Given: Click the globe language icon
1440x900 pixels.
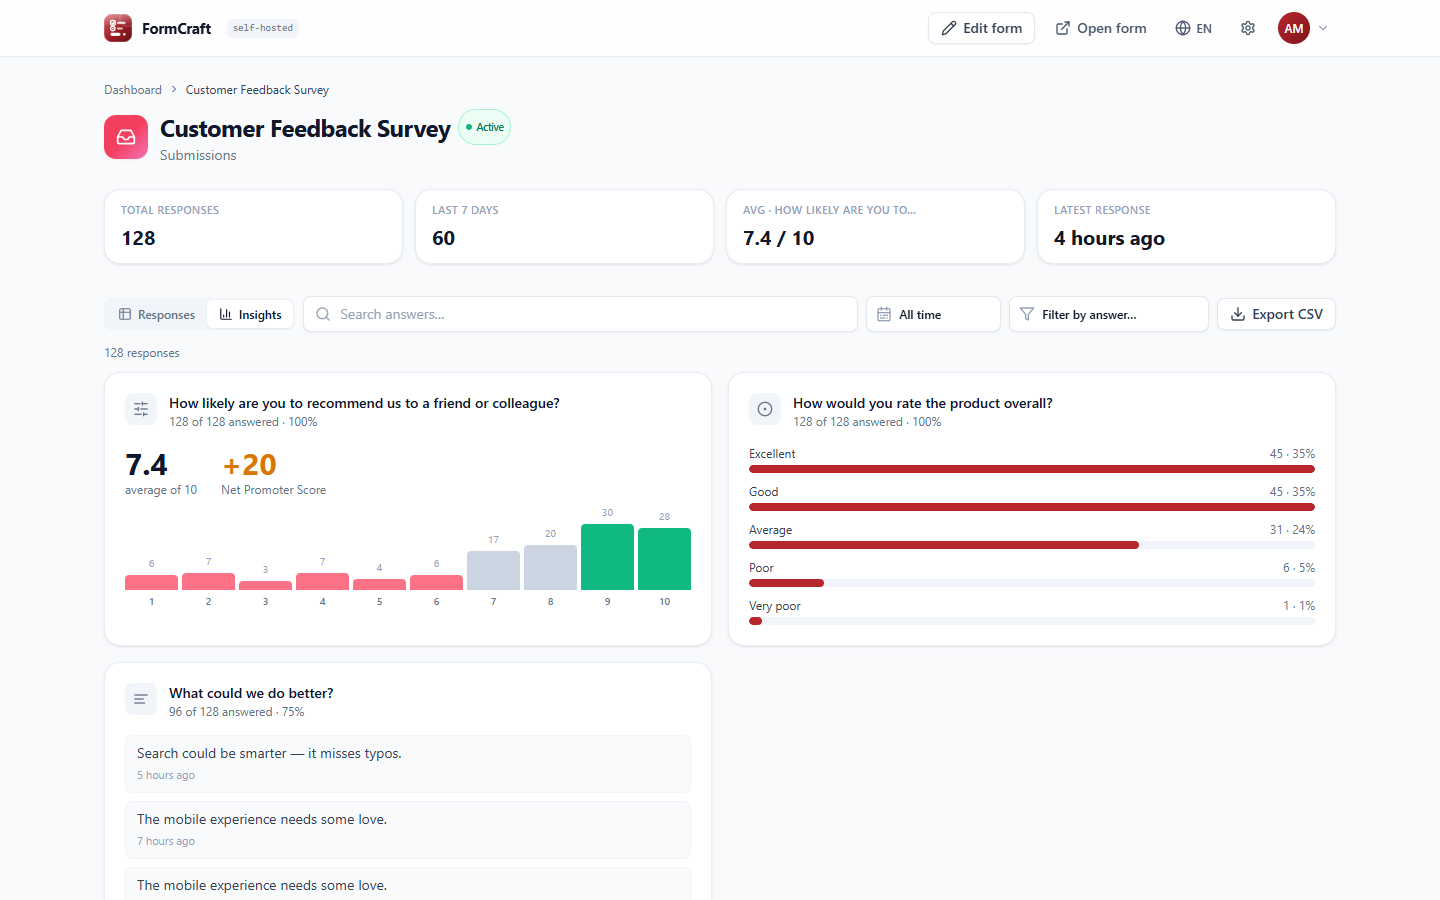Looking at the screenshot, I should click(x=1183, y=28).
